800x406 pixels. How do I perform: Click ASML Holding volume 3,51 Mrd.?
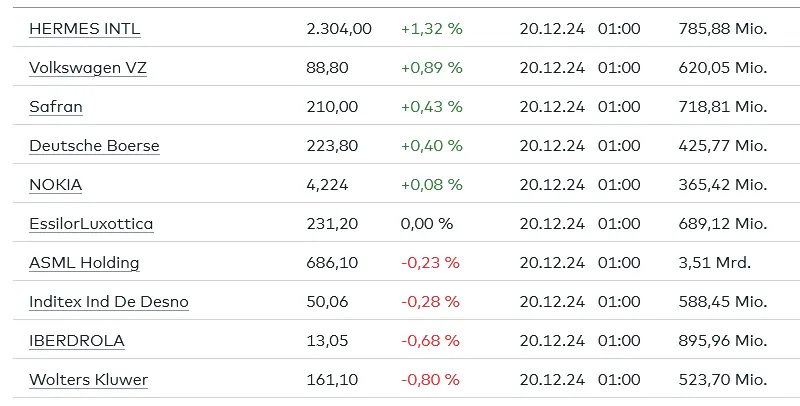click(x=714, y=263)
